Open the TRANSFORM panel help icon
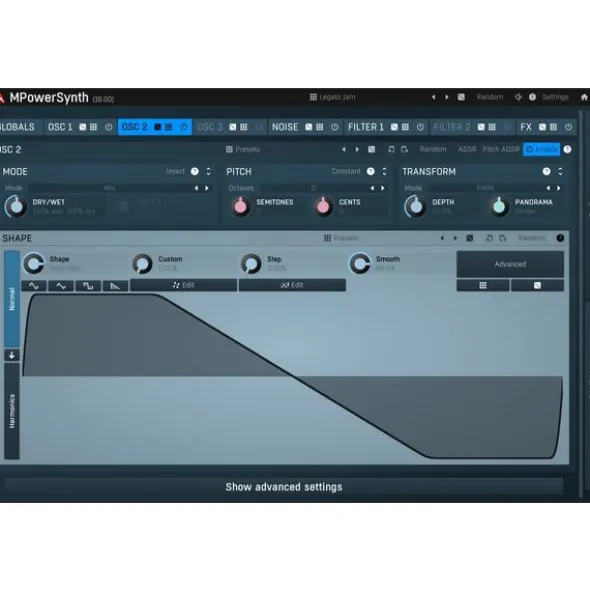Screen dimensions: 590x591 point(546,171)
